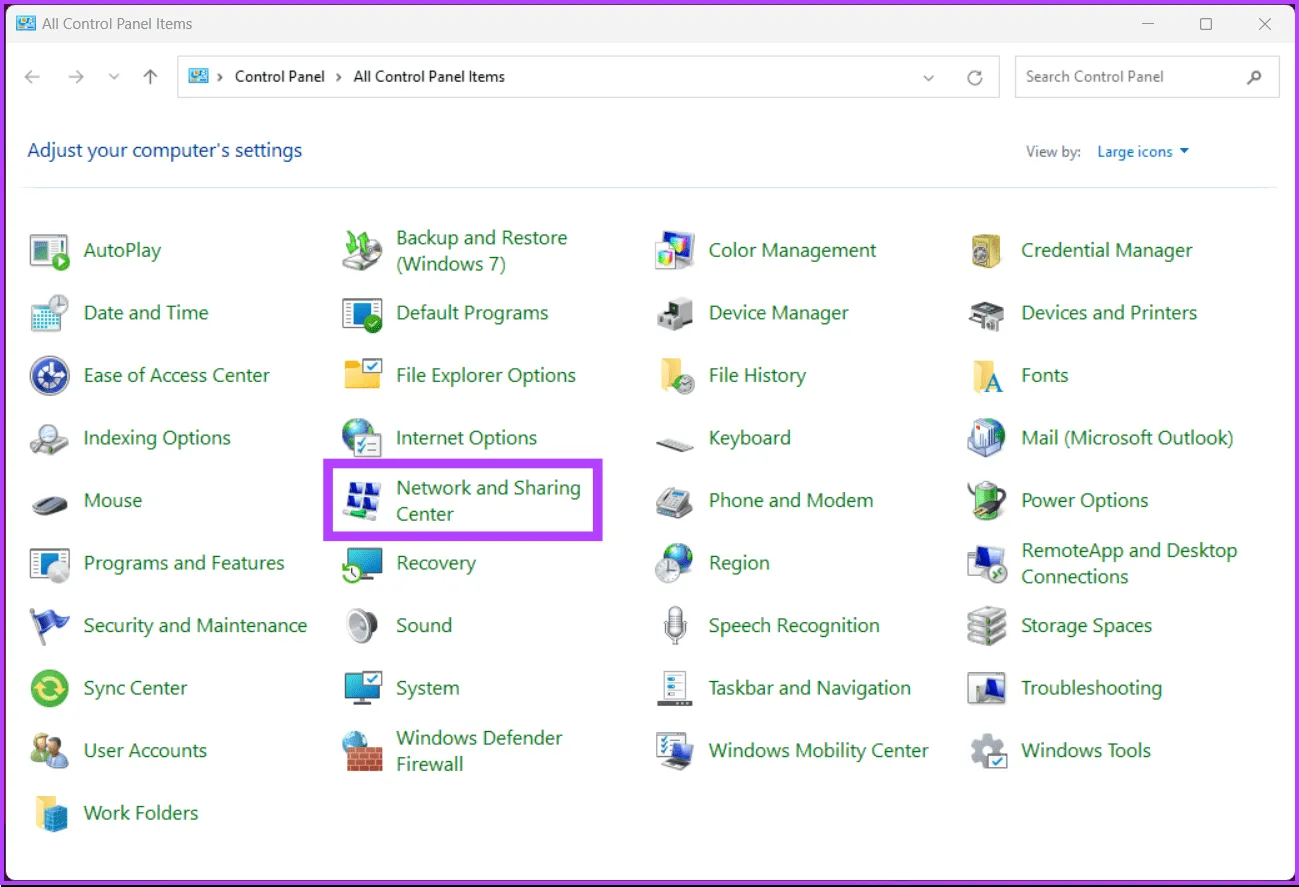
Task: Click the Refresh button beside address bar
Action: 974,78
